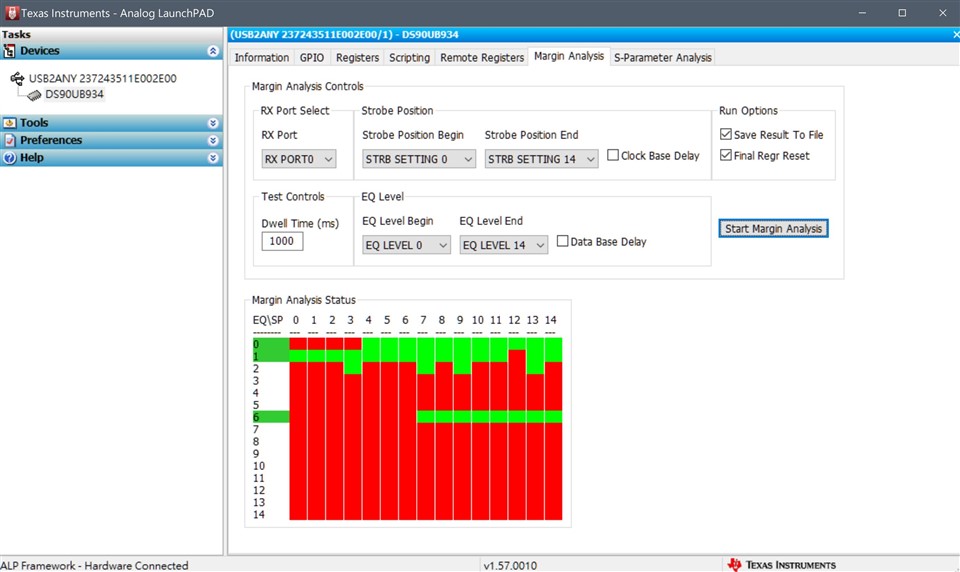The width and height of the screenshot is (960, 572).
Task: Click EQ row label 14
Action: tap(259, 514)
